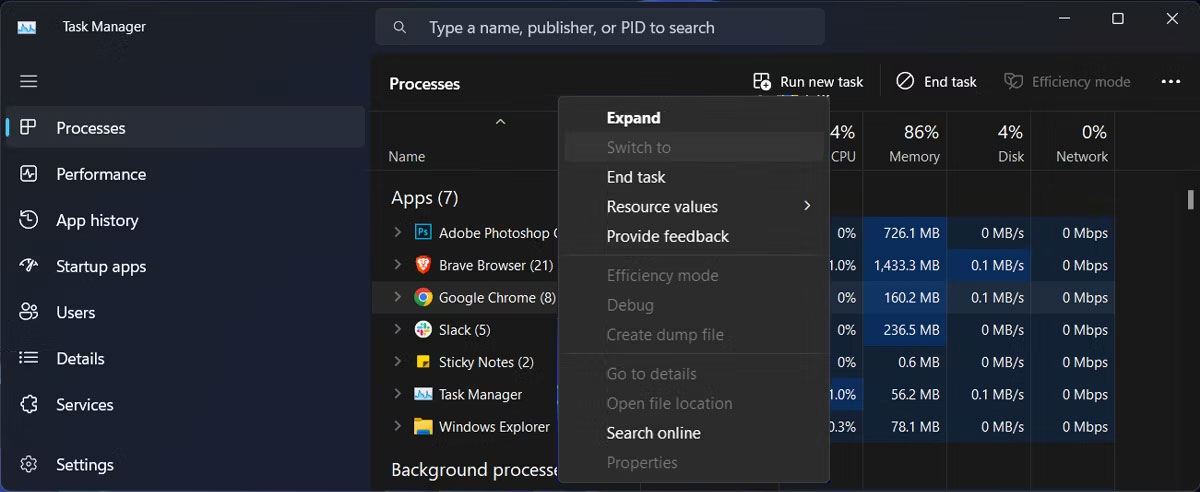Image resolution: width=1200 pixels, height=492 pixels.
Task: Click the 0.6 MB Sticky Notes memory cell
Action: pyautogui.click(x=905, y=362)
